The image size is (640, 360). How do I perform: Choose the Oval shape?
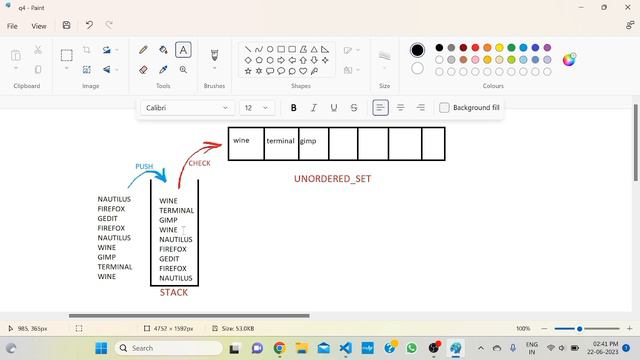click(x=270, y=49)
